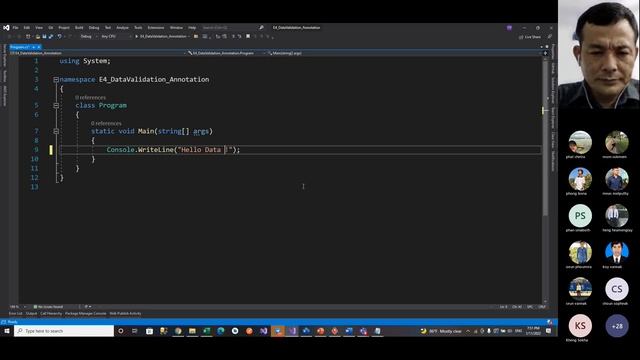Click the Cortana circle taskbar icon
Viewport: 640px width, 360px height.
120,331
